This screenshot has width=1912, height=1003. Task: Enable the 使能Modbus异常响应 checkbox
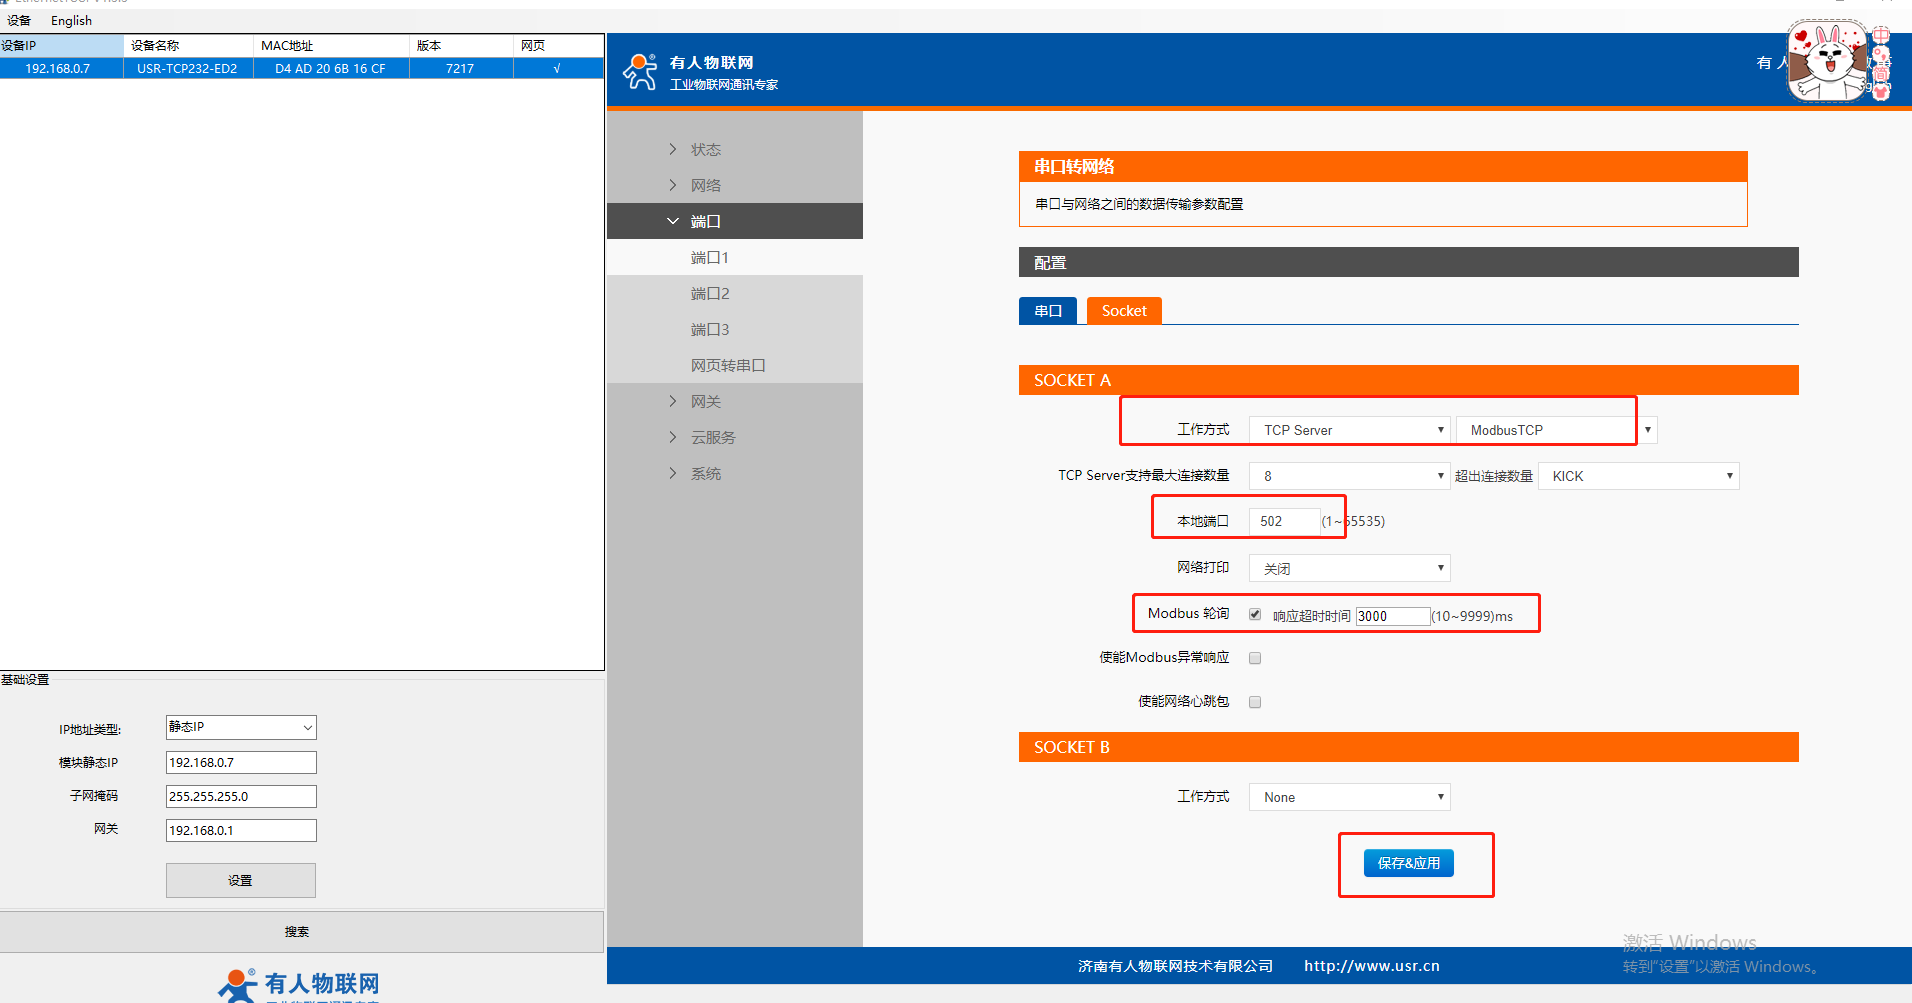(x=1255, y=658)
